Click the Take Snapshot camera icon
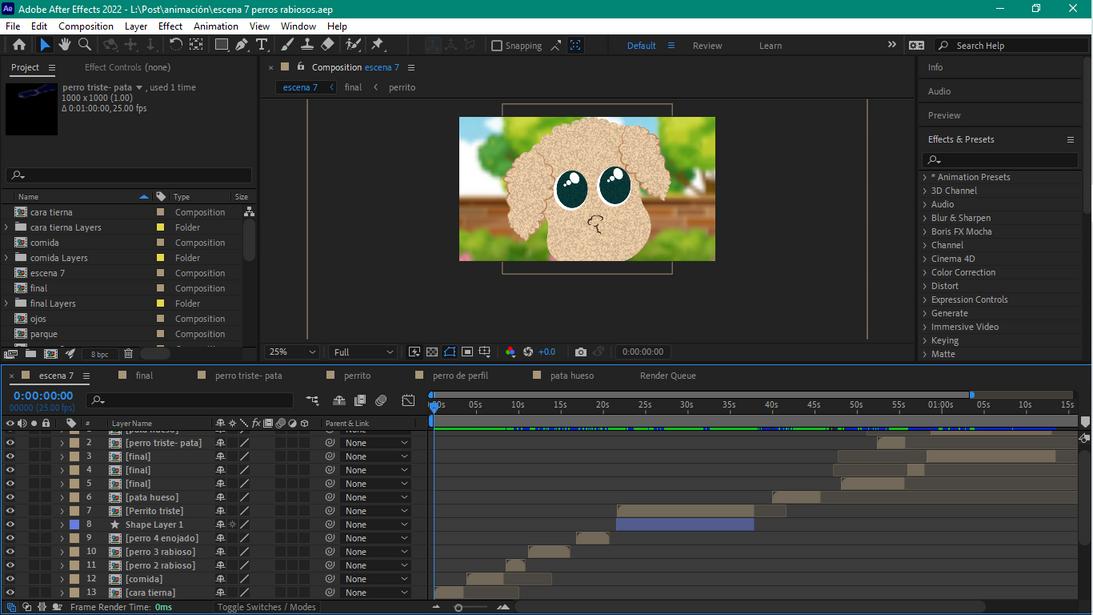Image resolution: width=1093 pixels, height=615 pixels. (580, 352)
